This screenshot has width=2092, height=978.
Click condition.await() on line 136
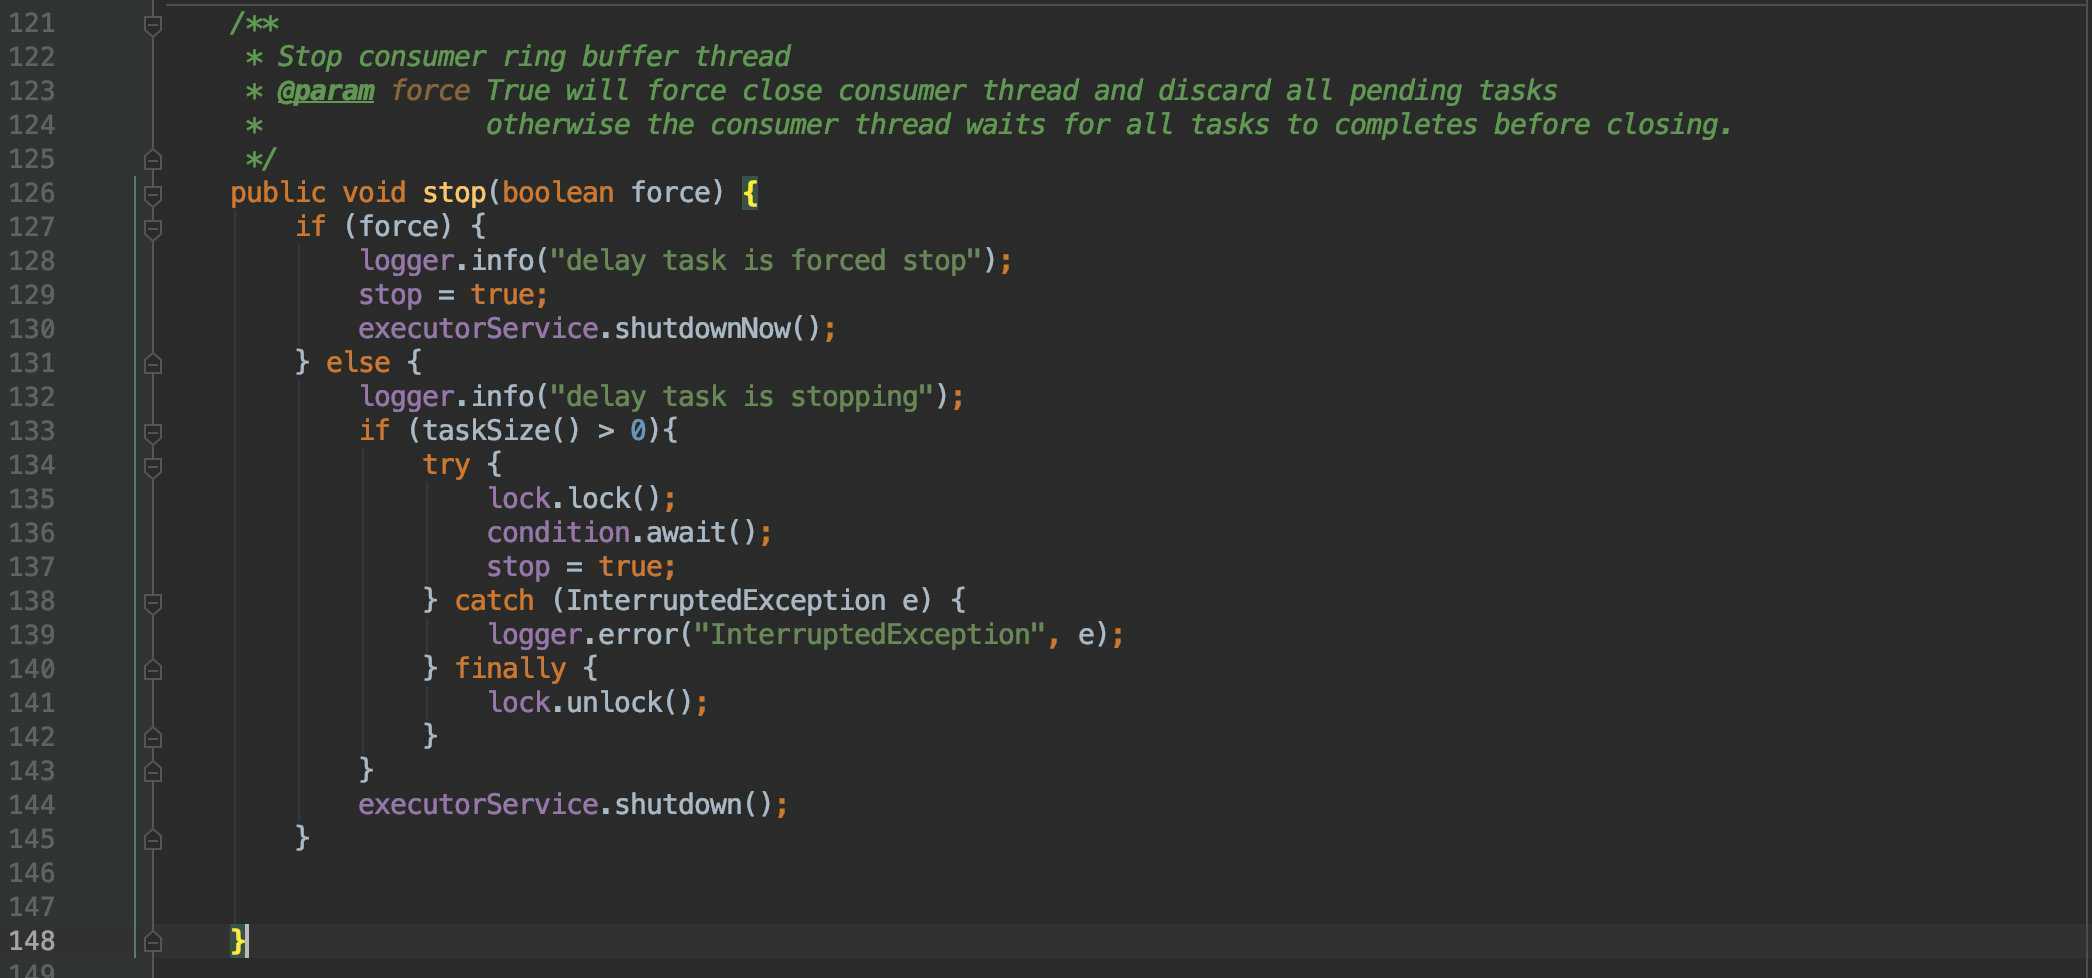(x=622, y=533)
